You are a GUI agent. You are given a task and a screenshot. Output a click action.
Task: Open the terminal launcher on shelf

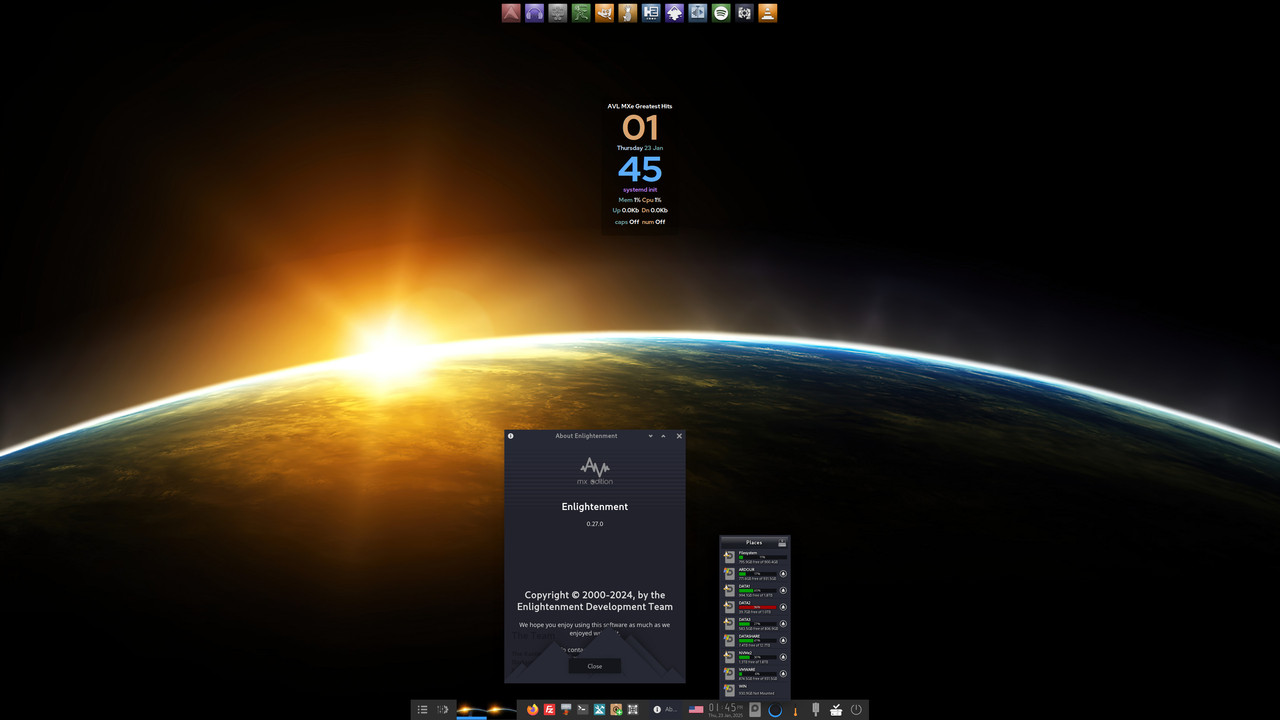(582, 710)
